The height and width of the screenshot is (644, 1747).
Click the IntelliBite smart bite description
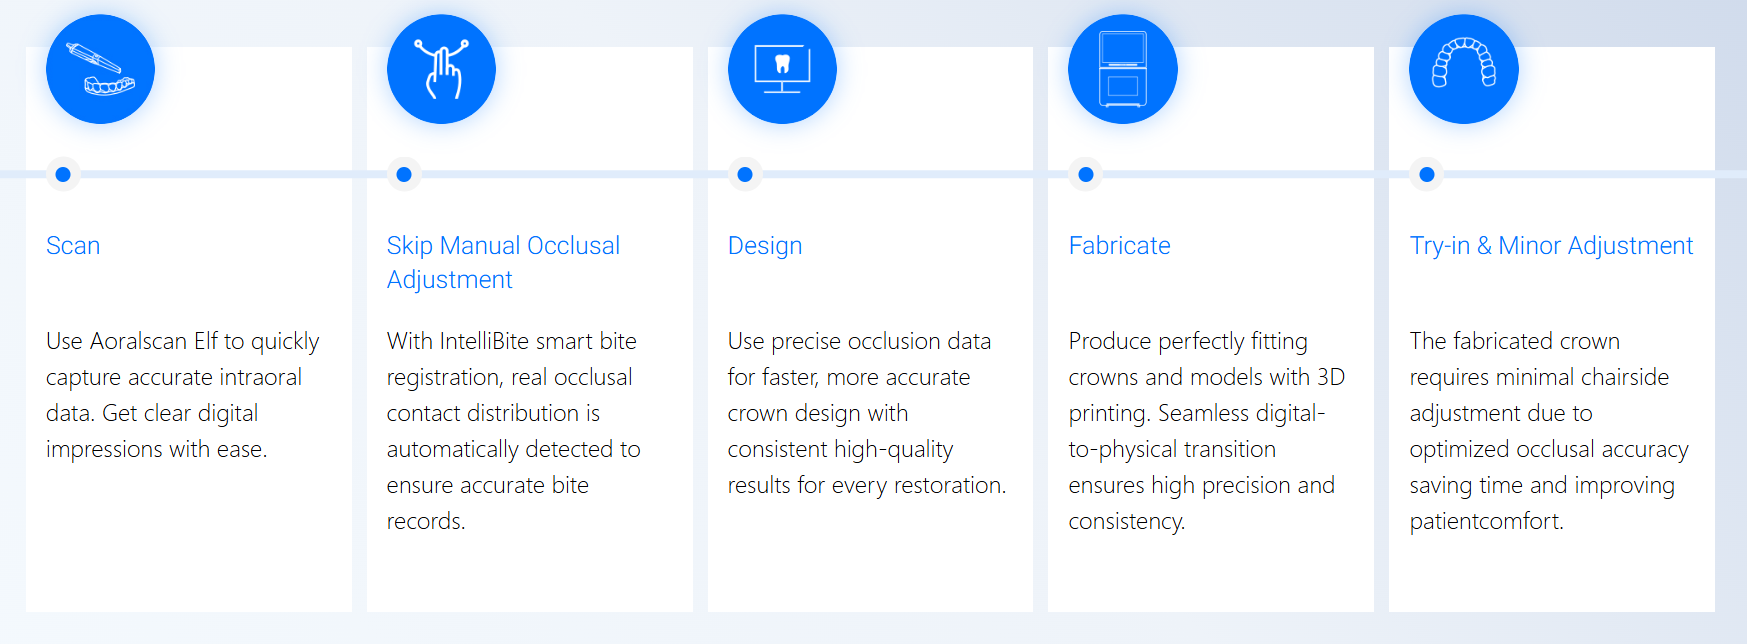pyautogui.click(x=513, y=431)
